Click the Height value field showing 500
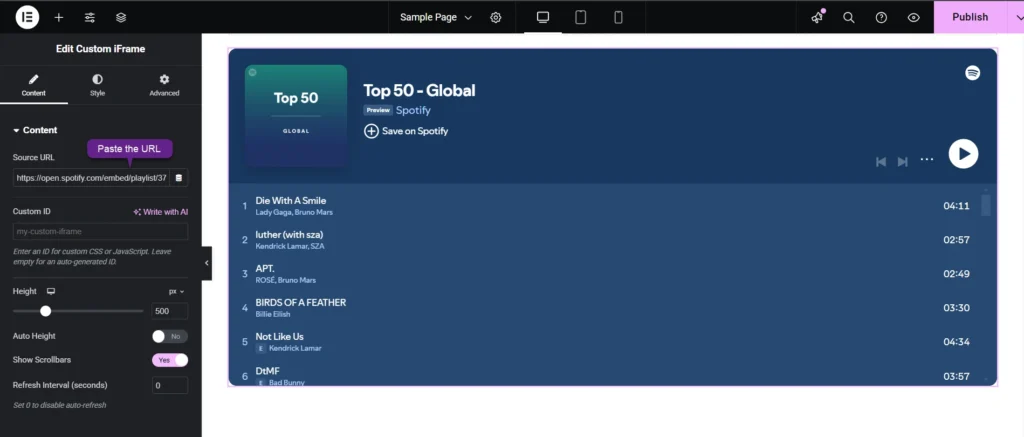The image size is (1024, 437). pos(170,311)
